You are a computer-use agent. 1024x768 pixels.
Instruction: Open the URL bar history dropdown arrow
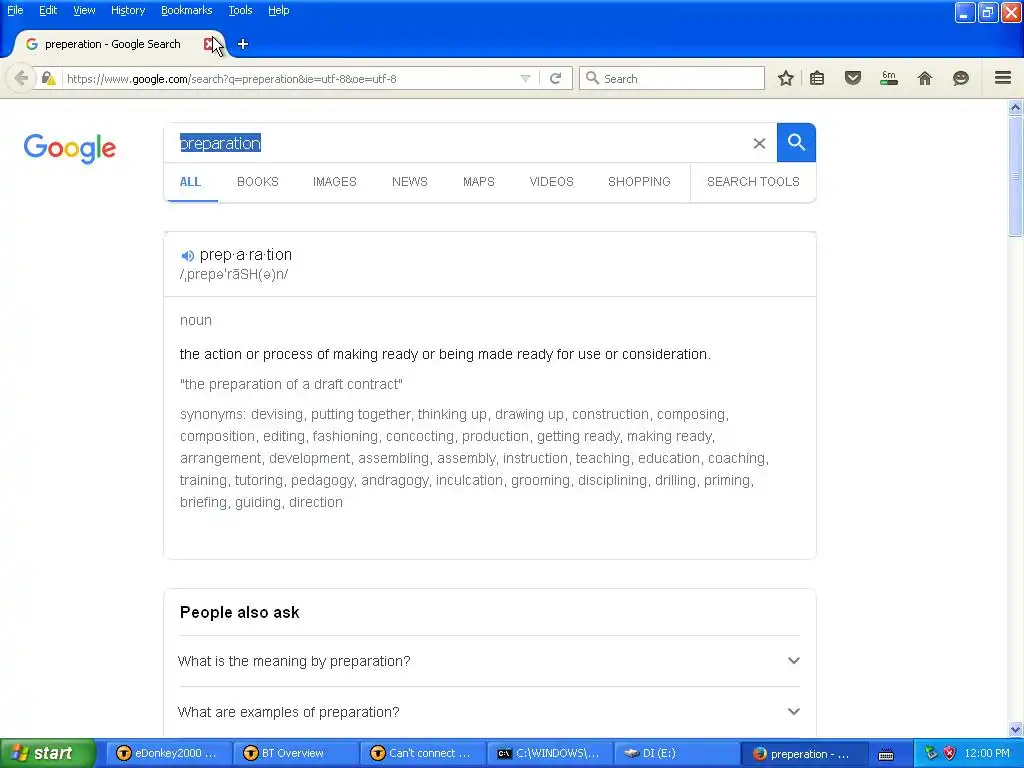coord(525,78)
